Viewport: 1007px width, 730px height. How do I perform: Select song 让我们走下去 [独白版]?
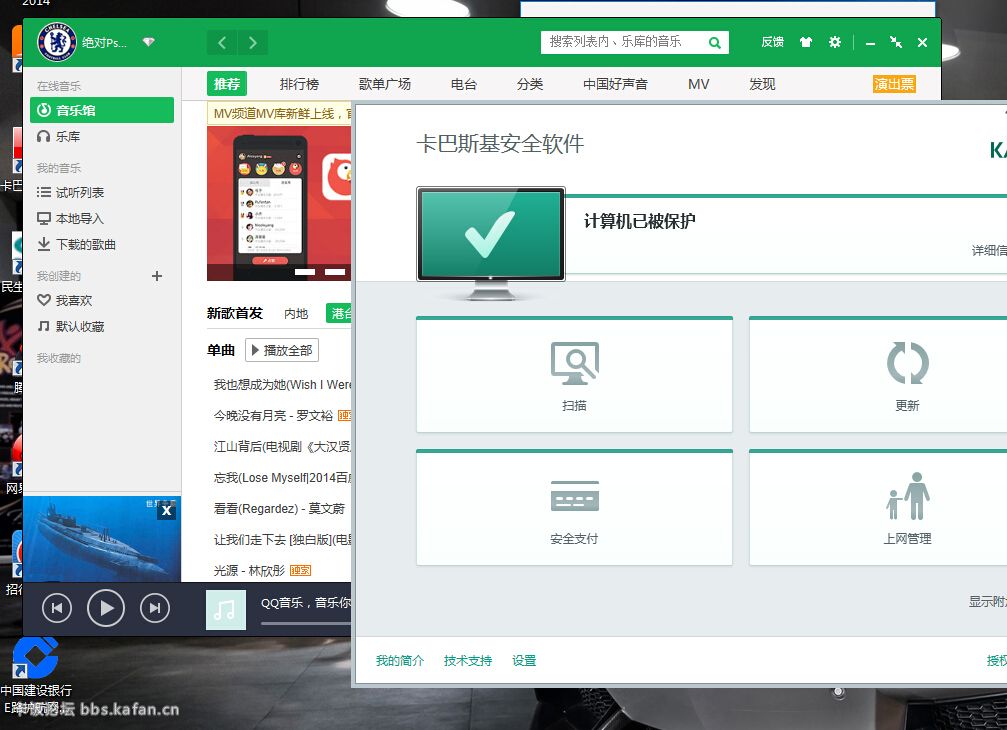click(283, 539)
